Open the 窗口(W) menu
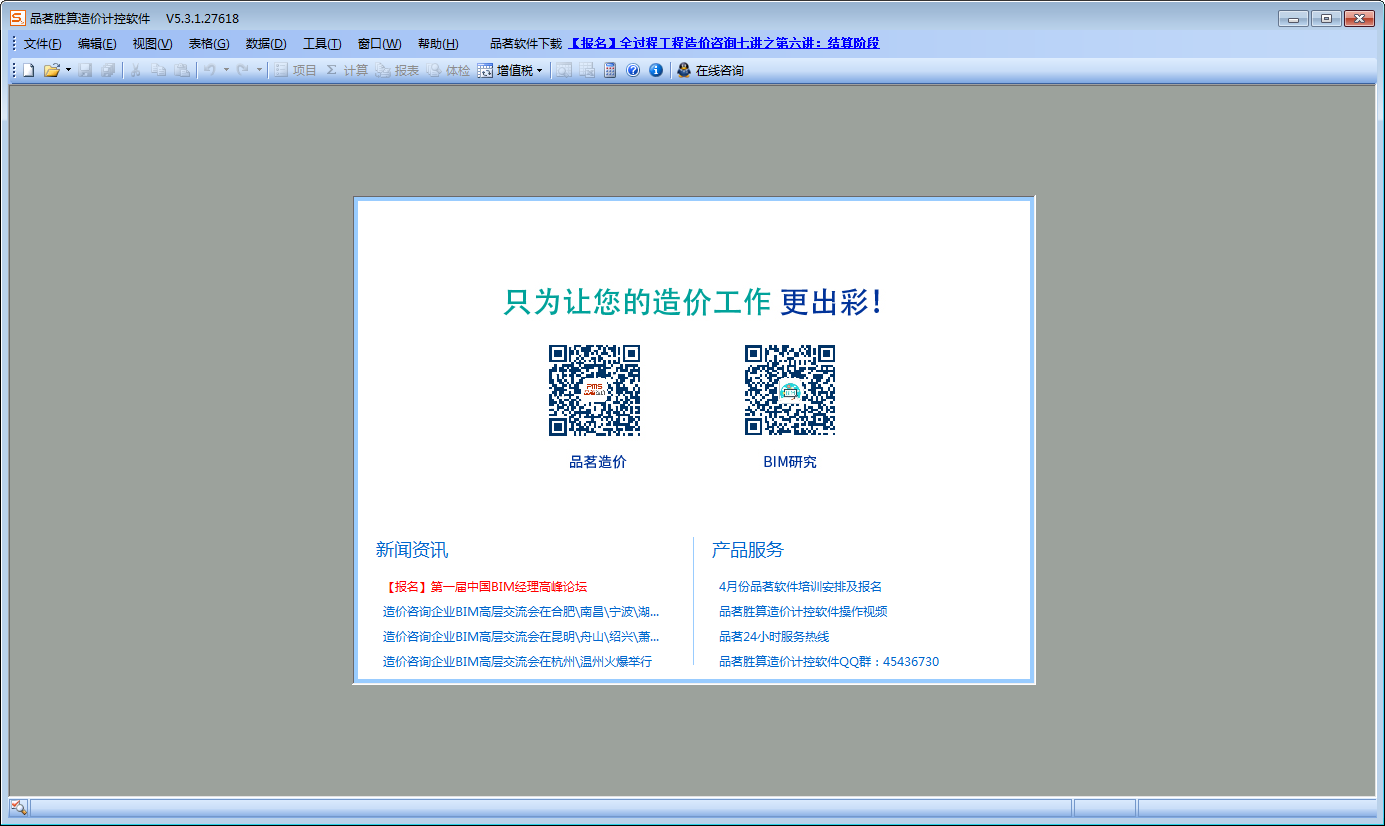The width and height of the screenshot is (1385, 826). pos(379,44)
